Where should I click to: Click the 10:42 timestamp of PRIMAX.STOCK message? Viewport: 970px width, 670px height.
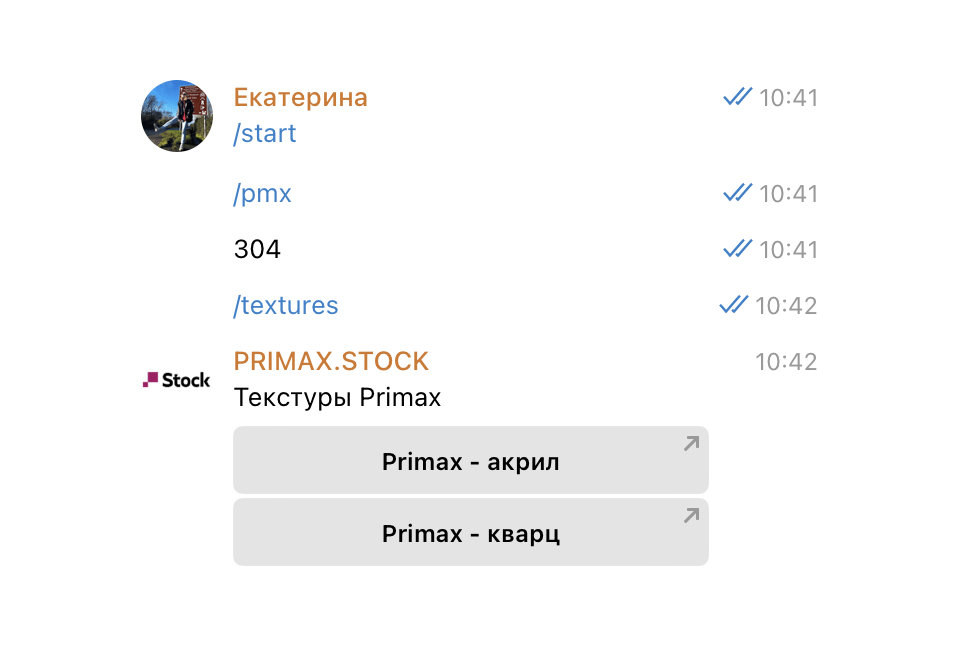click(786, 361)
